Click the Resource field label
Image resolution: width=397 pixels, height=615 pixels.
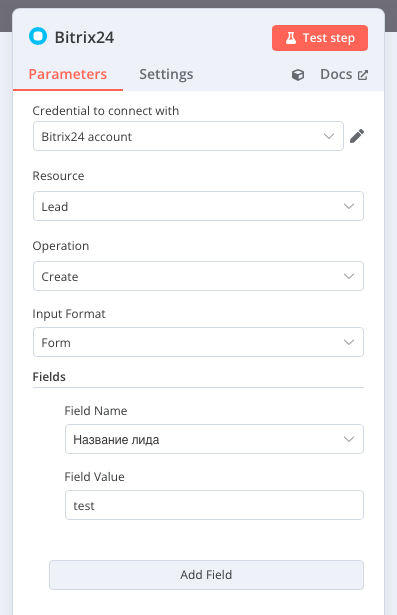tap(58, 176)
